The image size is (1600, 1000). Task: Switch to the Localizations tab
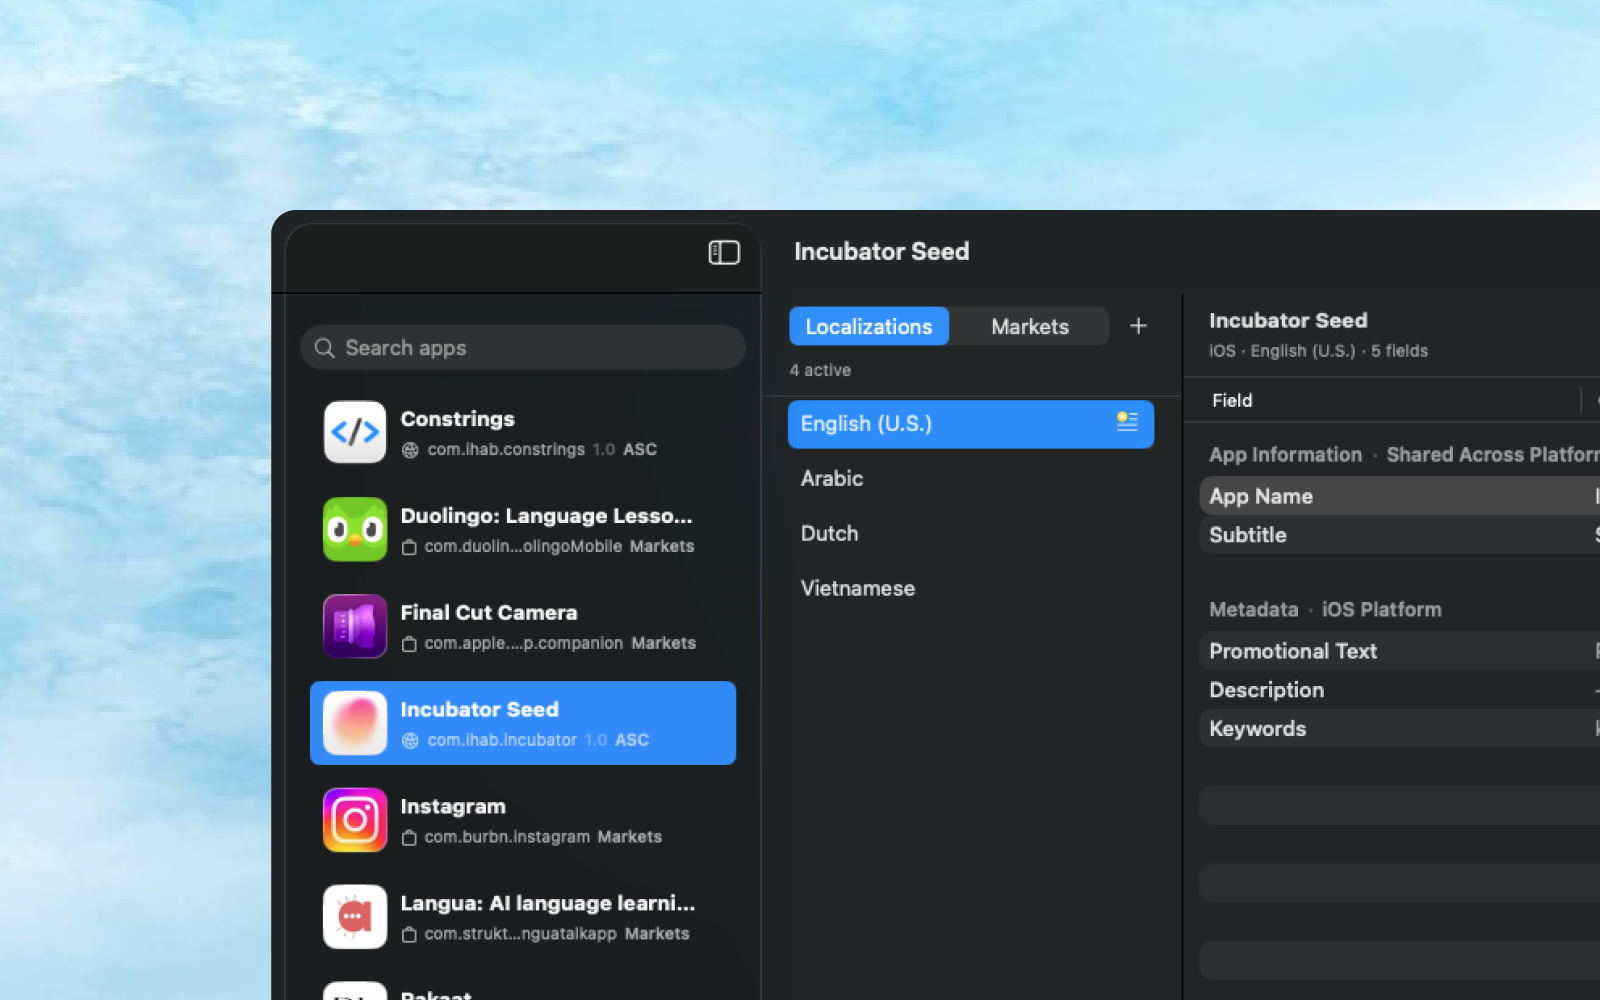[869, 326]
